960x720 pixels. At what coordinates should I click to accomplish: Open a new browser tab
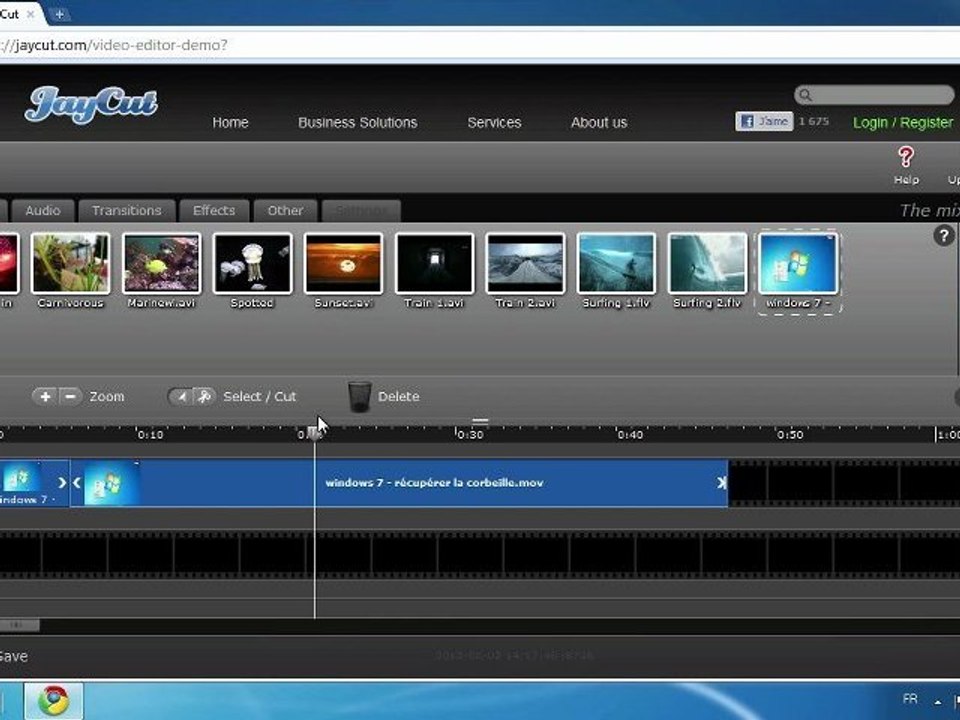pyautogui.click(x=59, y=14)
